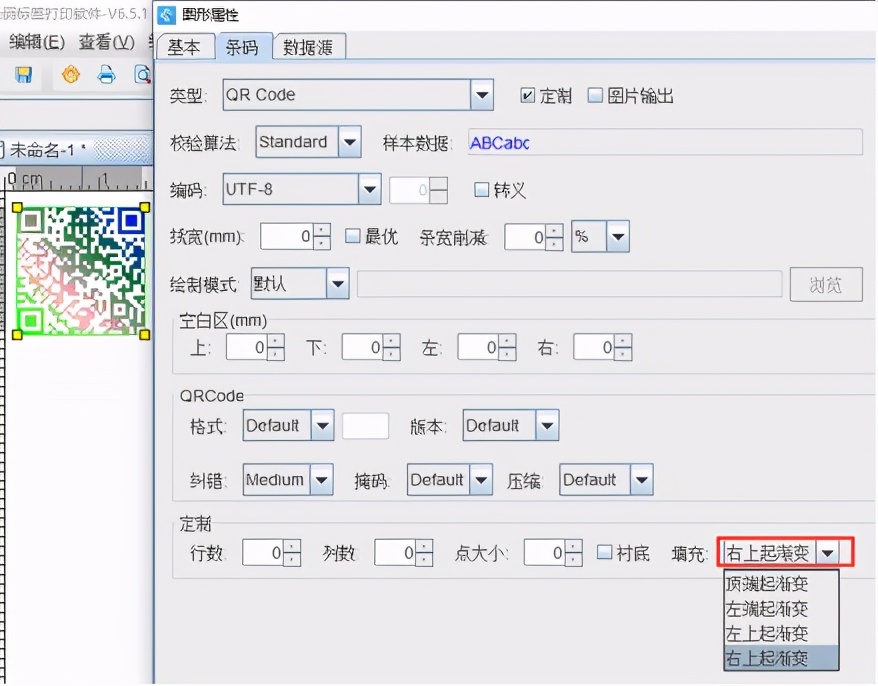Click the 空白区 上 margin field

[x=246, y=348]
